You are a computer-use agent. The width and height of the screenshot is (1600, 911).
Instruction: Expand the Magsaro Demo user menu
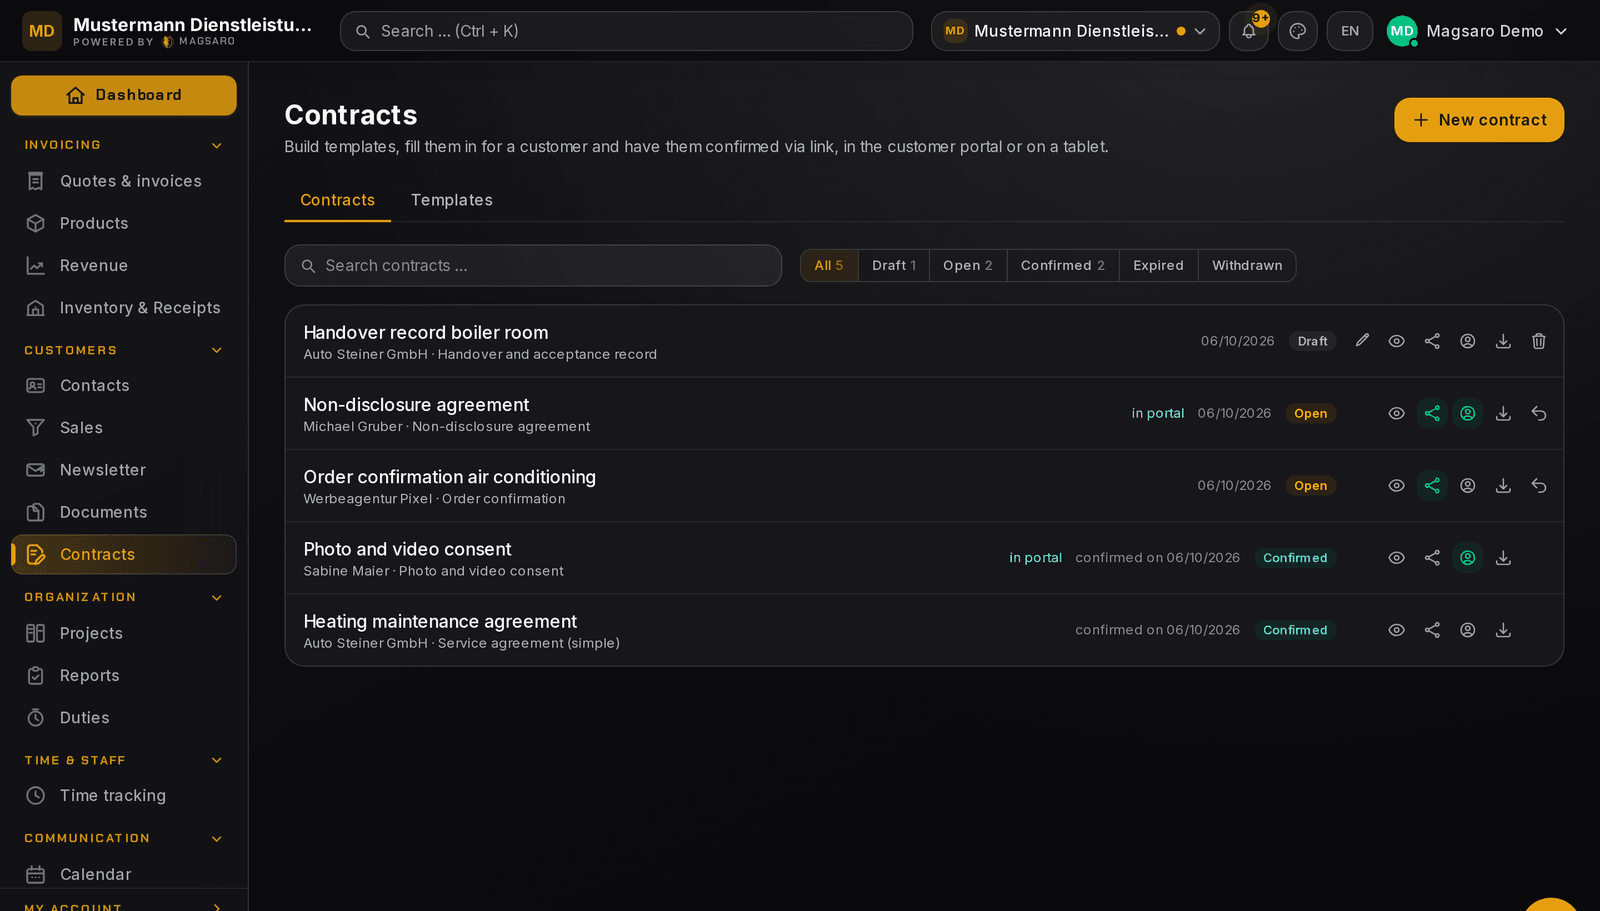[1477, 31]
